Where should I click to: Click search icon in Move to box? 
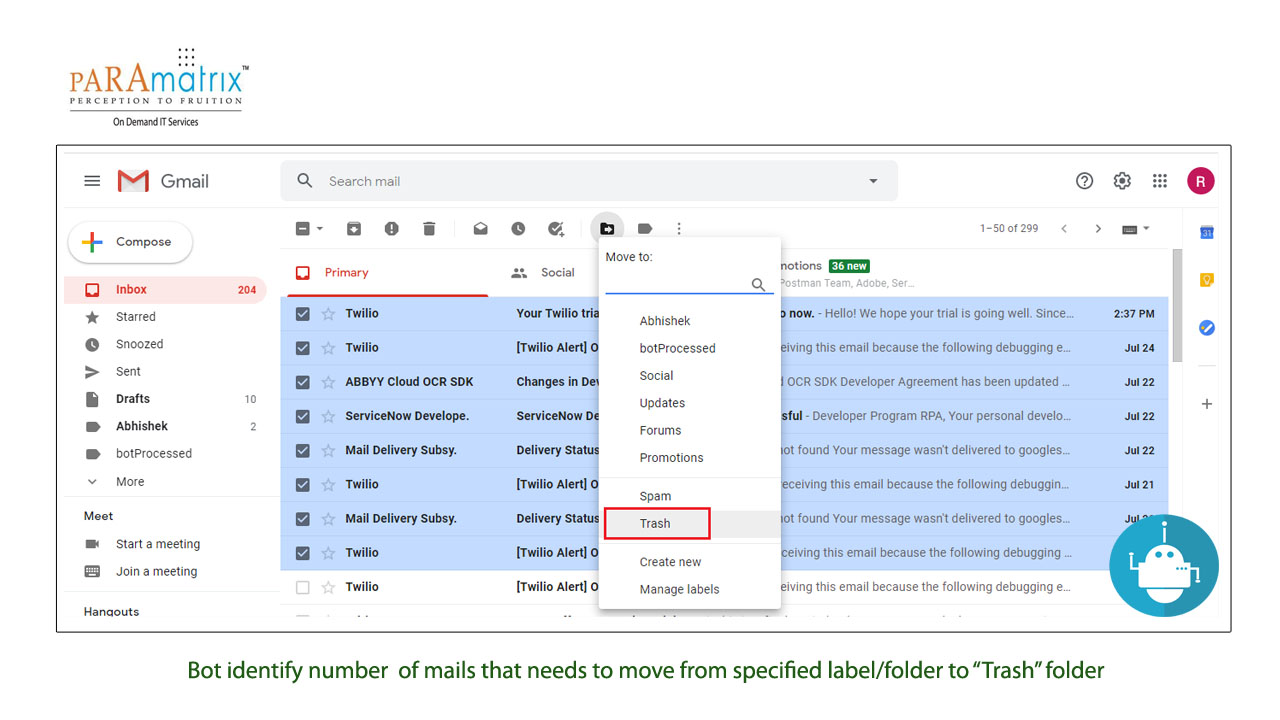(x=758, y=285)
